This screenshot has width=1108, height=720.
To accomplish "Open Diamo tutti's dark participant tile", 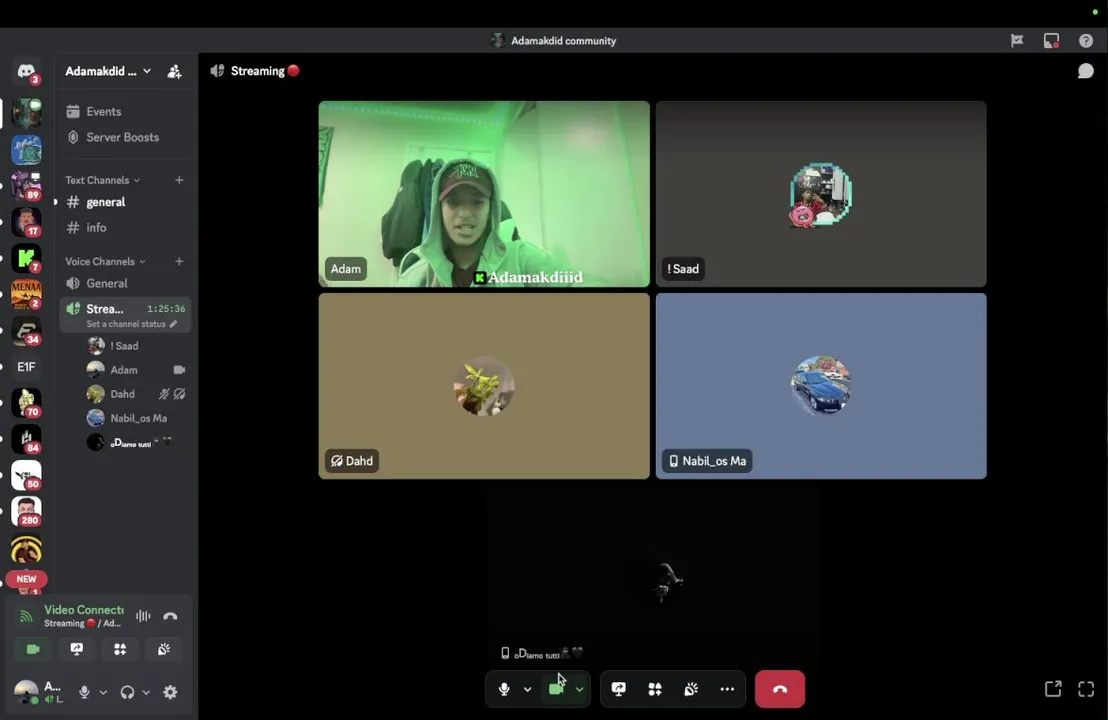I will point(653,576).
